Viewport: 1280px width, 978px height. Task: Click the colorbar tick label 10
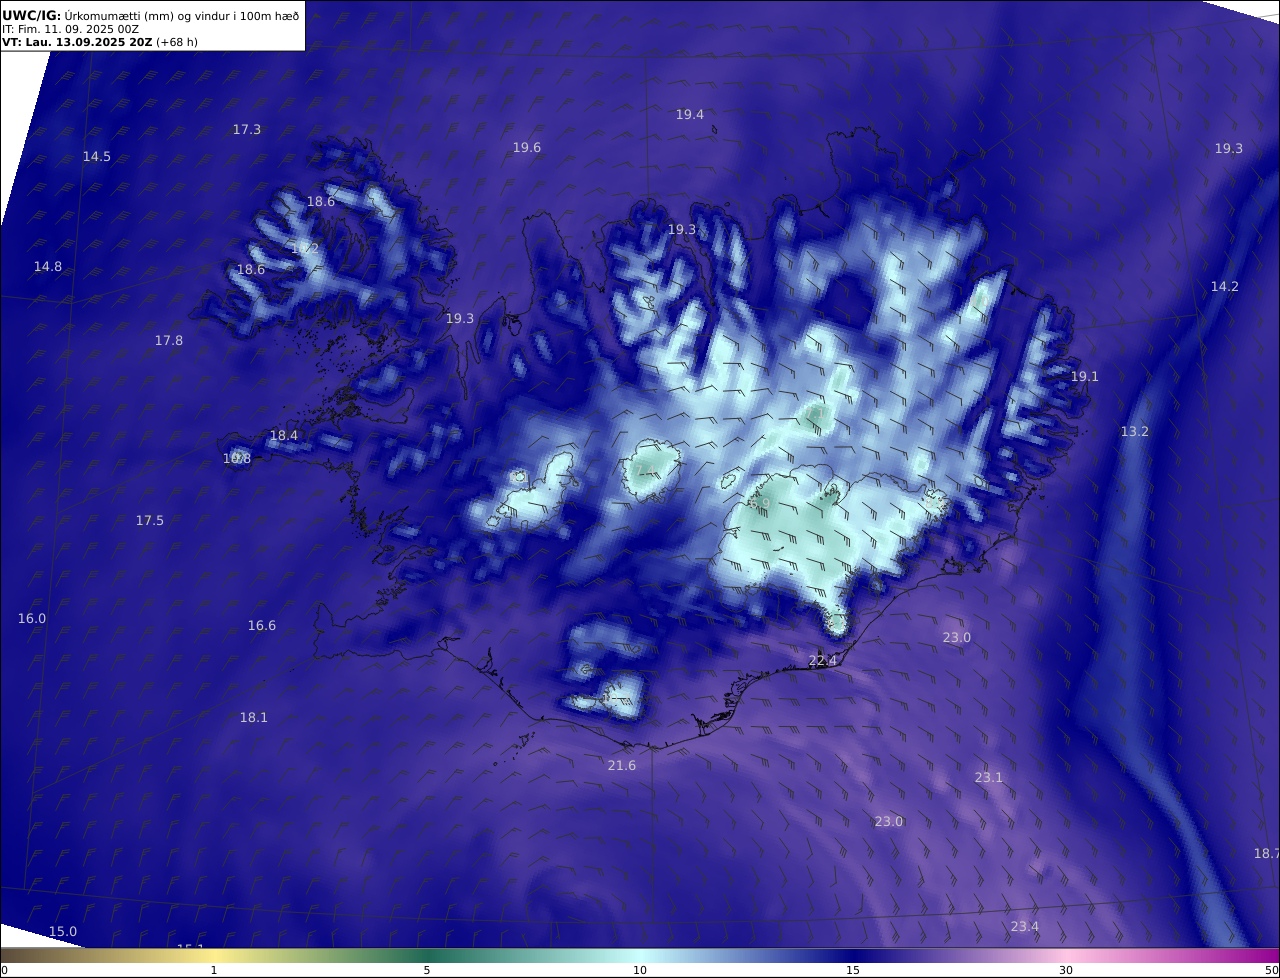(640, 970)
